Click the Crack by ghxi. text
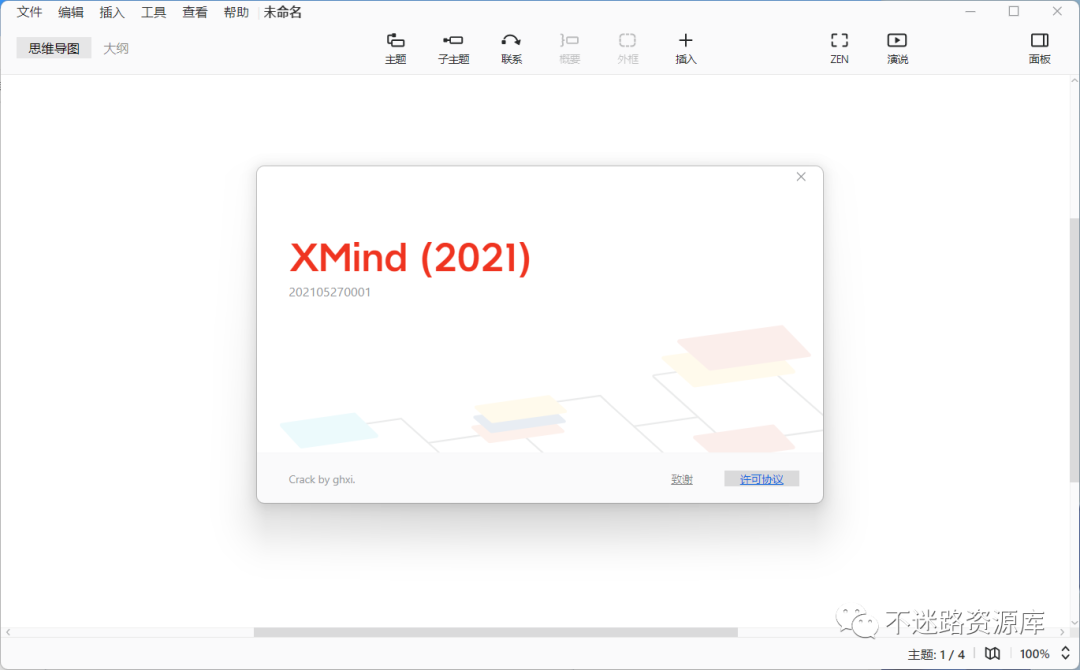Viewport: 1080px width, 670px height. (x=322, y=479)
